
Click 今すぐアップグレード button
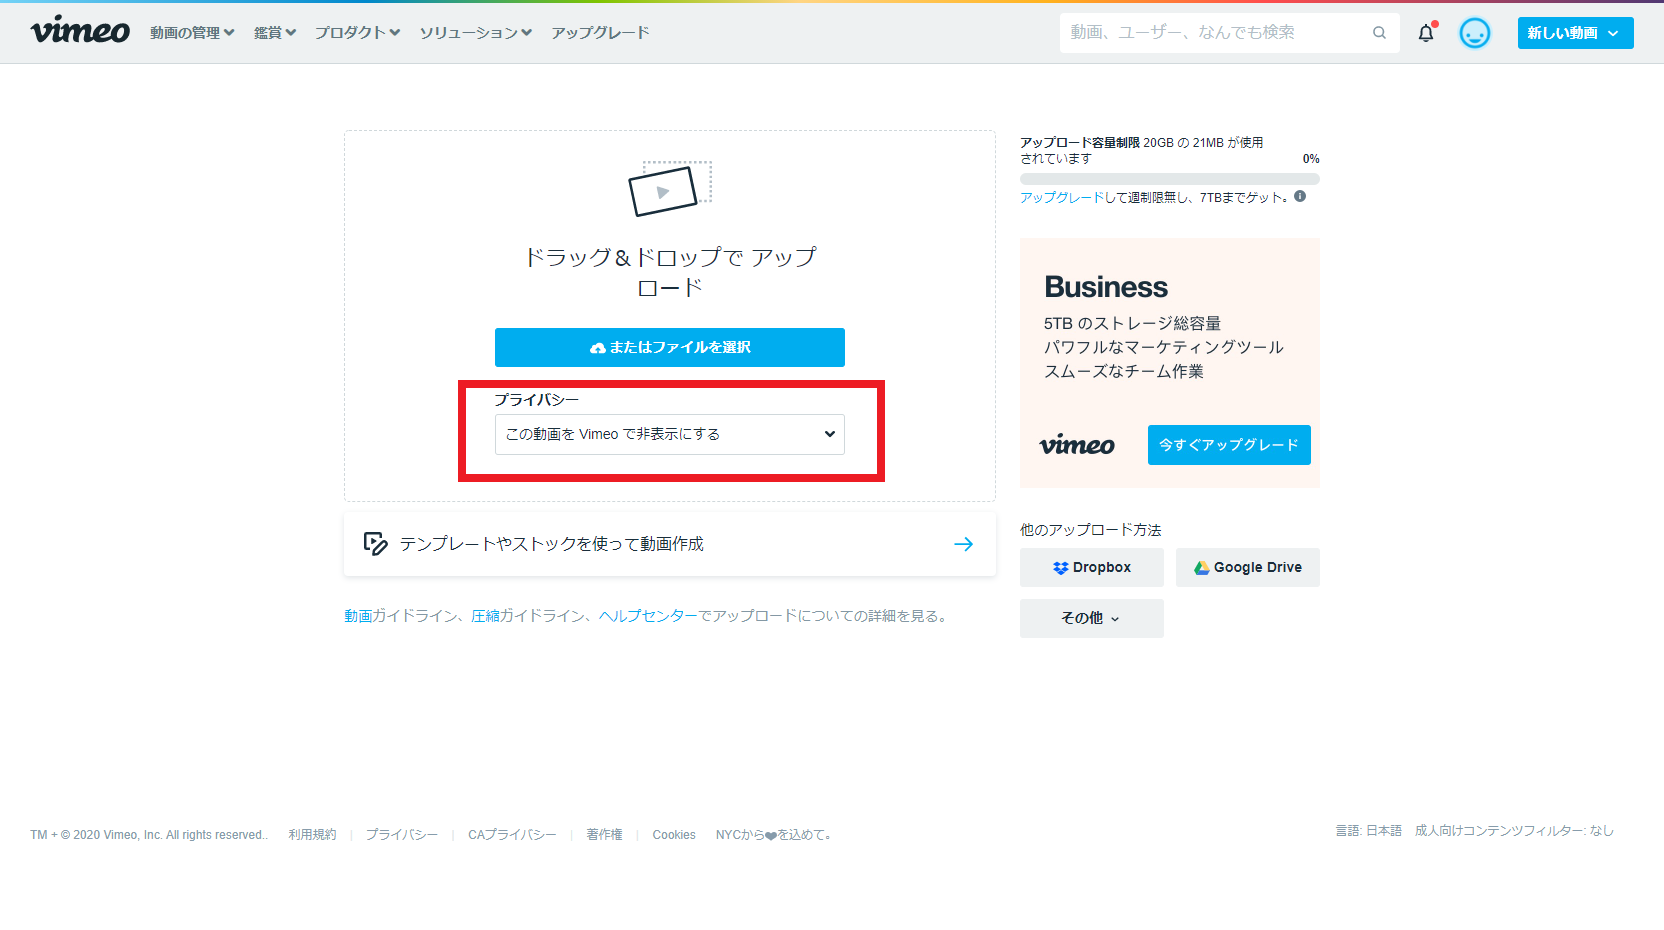1229,445
